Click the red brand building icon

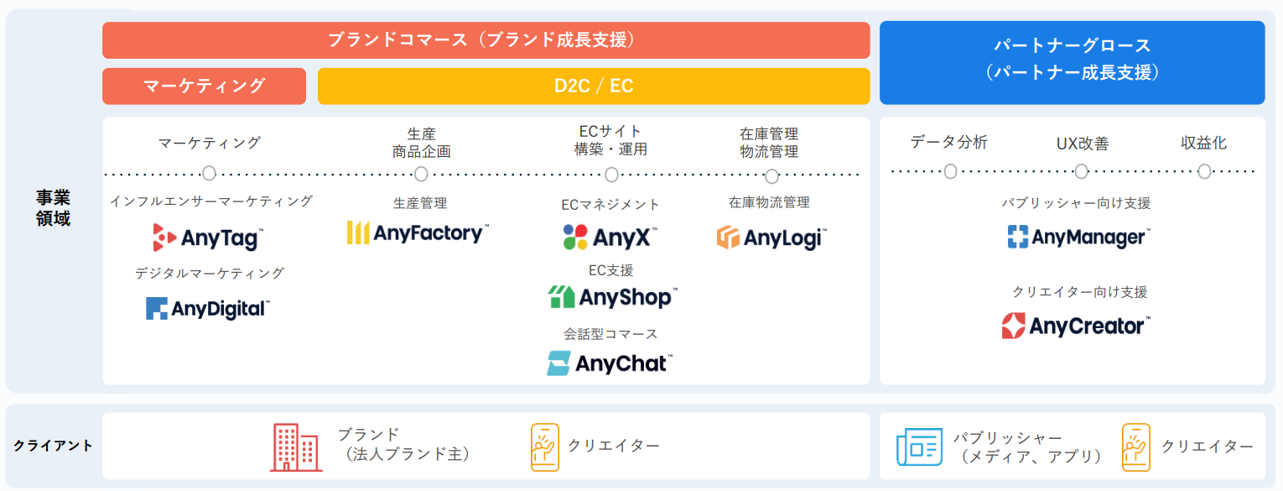296,447
